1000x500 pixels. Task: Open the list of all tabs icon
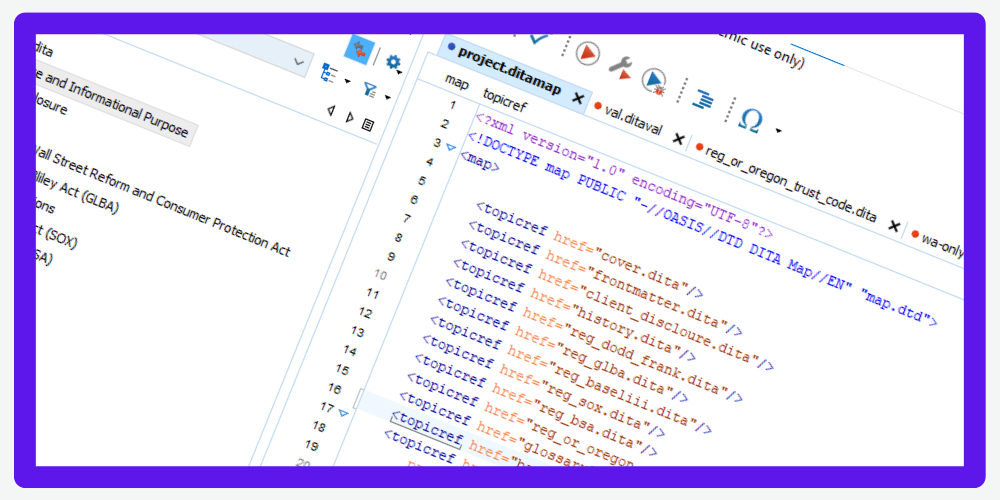367,125
